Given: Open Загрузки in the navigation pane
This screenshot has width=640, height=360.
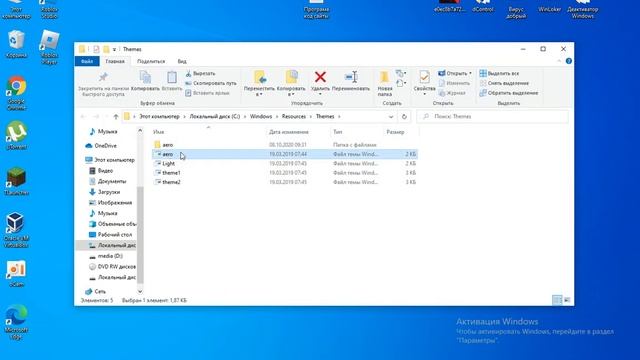Looking at the screenshot, I should point(104,192).
